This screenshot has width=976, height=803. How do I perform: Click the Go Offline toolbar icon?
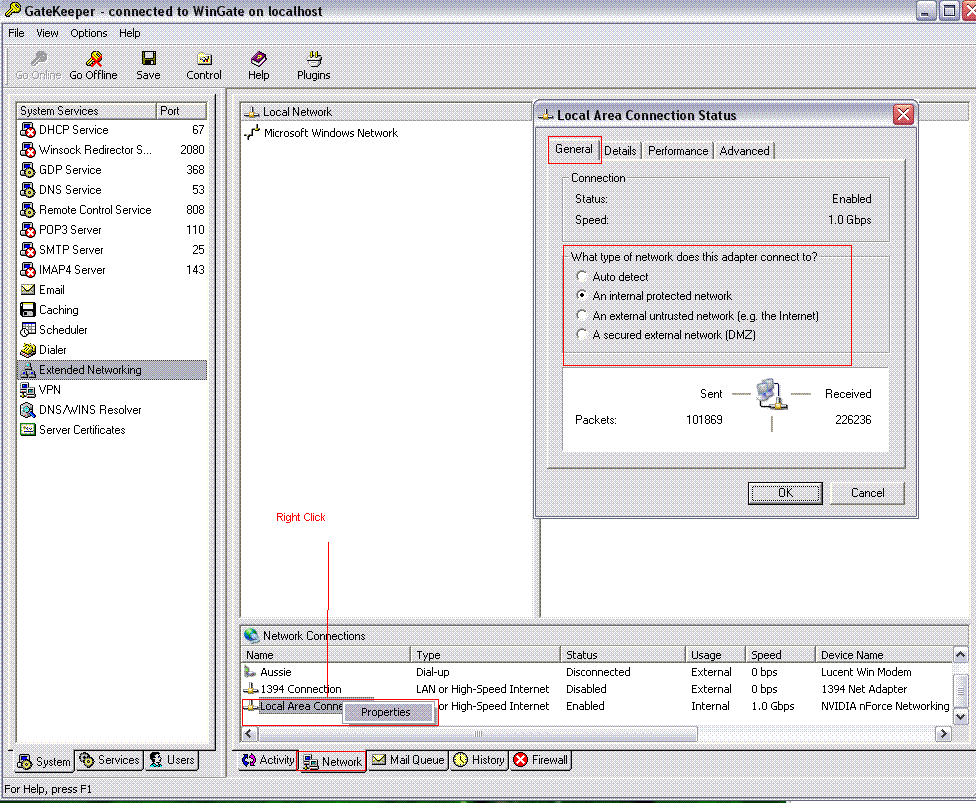click(x=94, y=59)
